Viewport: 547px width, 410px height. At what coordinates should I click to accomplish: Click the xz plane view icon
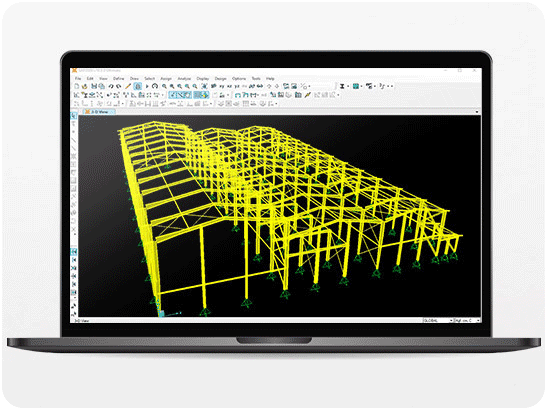(x=230, y=86)
